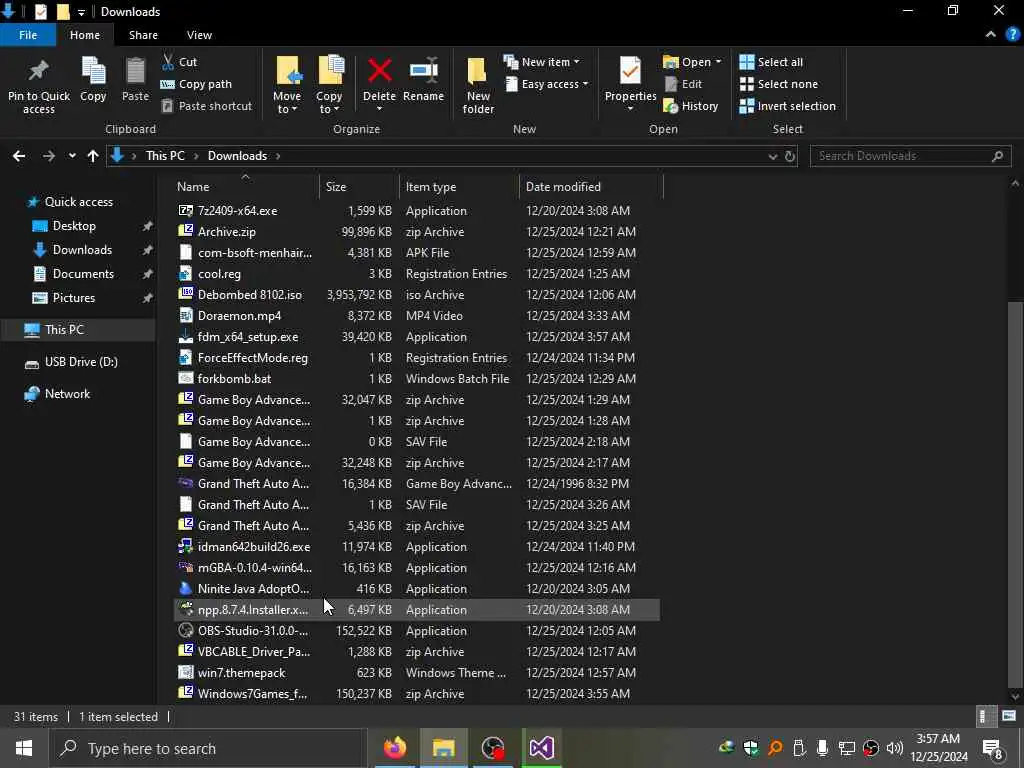The width and height of the screenshot is (1024, 768).
Task: Click the red Delete icon
Action: 379,71
